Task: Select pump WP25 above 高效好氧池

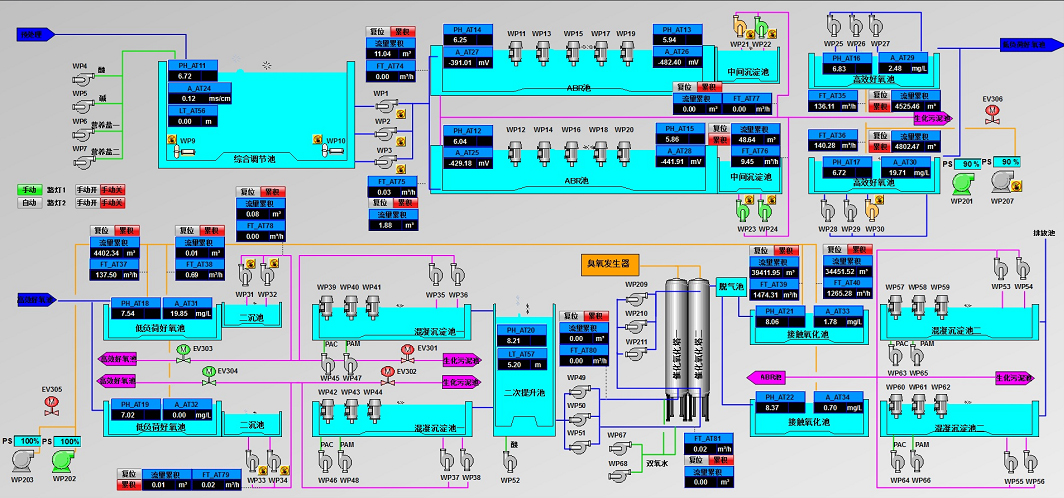Action: [834, 24]
